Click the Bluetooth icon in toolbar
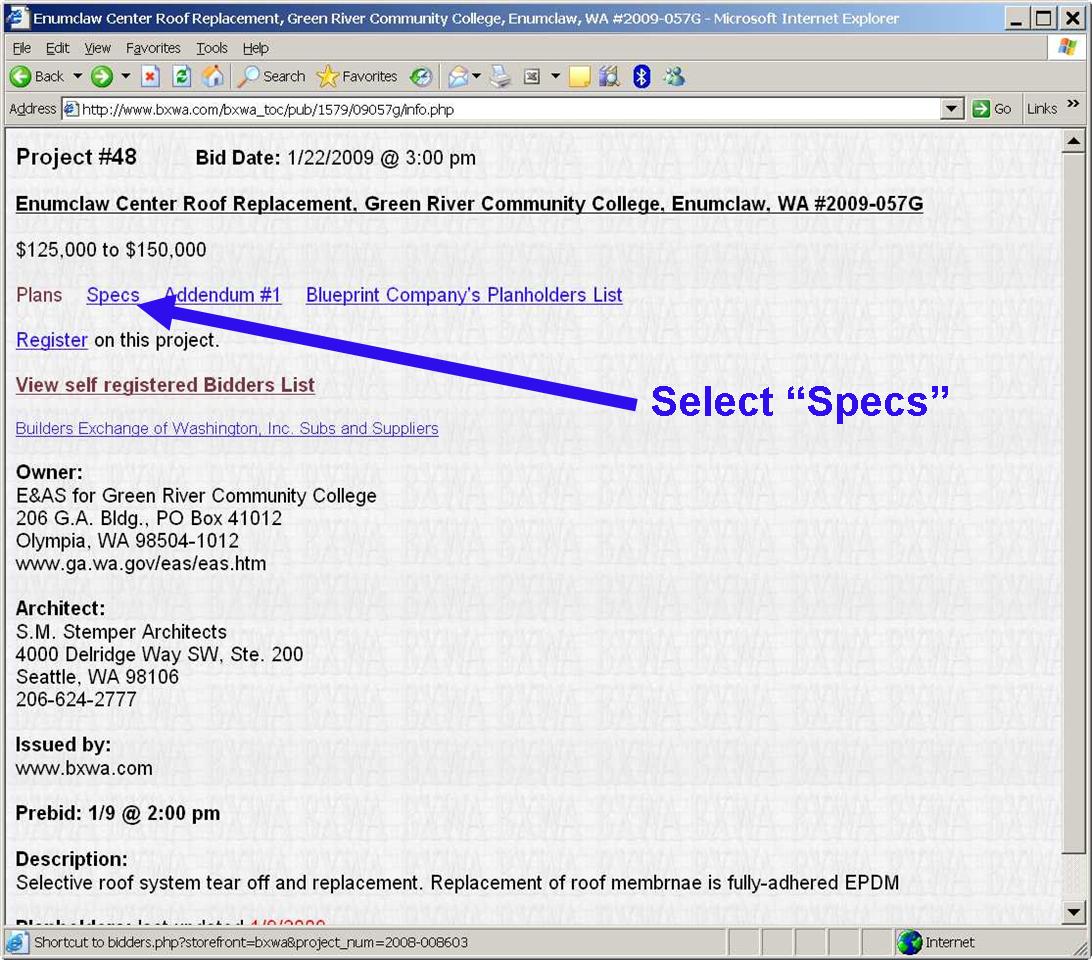This screenshot has width=1092, height=960. [x=641, y=77]
